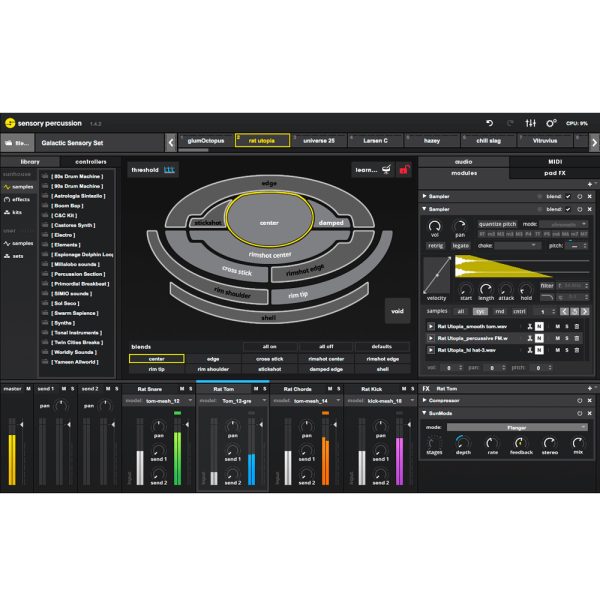Open Rat Kick model kick-mesh_18 dropdown
The image size is (600, 600).
[380, 401]
